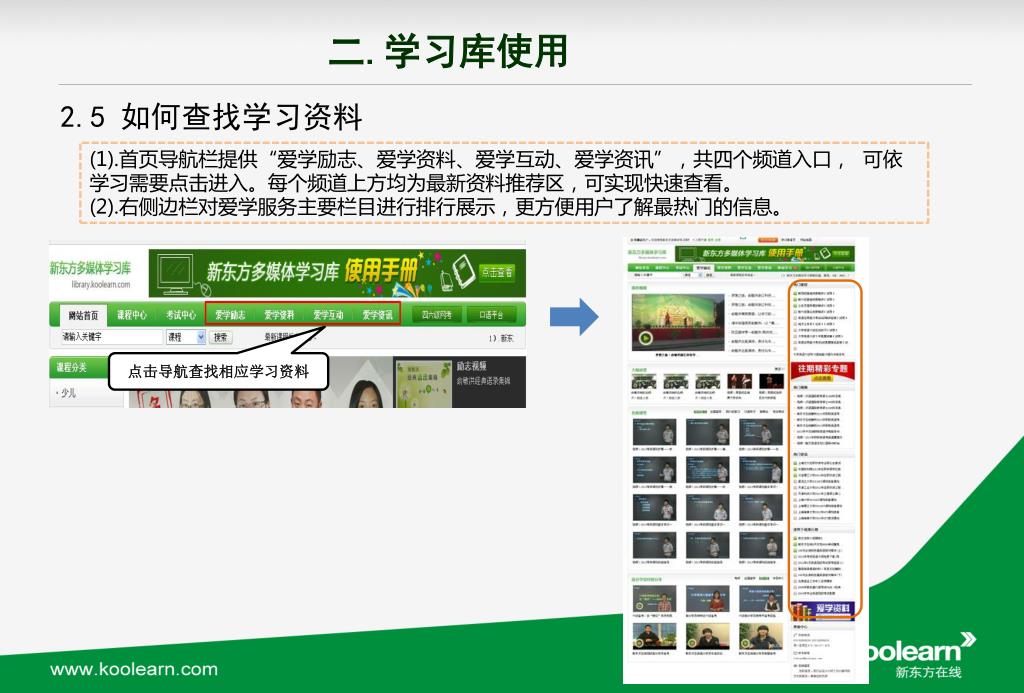Switch to the 考试中心 tab
This screenshot has width=1024, height=693.
pyautogui.click(x=181, y=315)
